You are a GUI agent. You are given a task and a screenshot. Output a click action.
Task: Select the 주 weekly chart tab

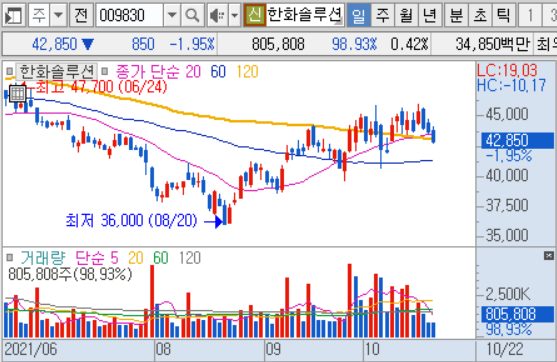382,15
